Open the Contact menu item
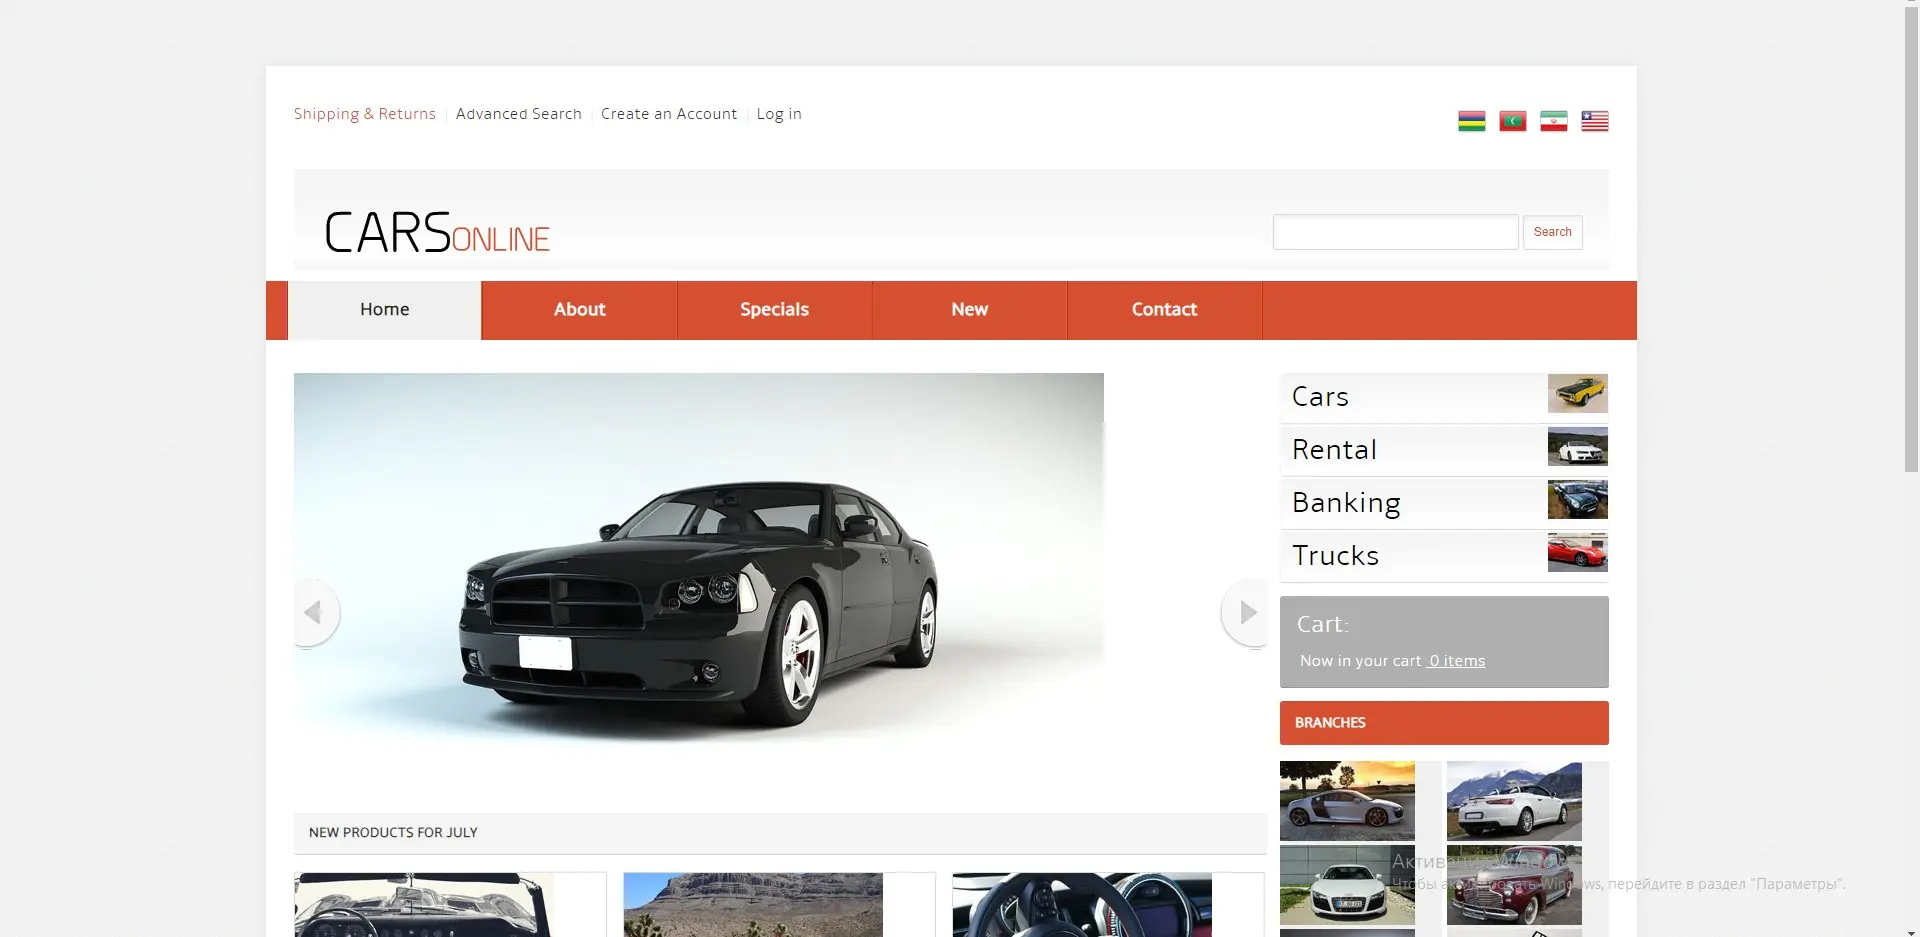Image resolution: width=1920 pixels, height=937 pixels. [1165, 310]
